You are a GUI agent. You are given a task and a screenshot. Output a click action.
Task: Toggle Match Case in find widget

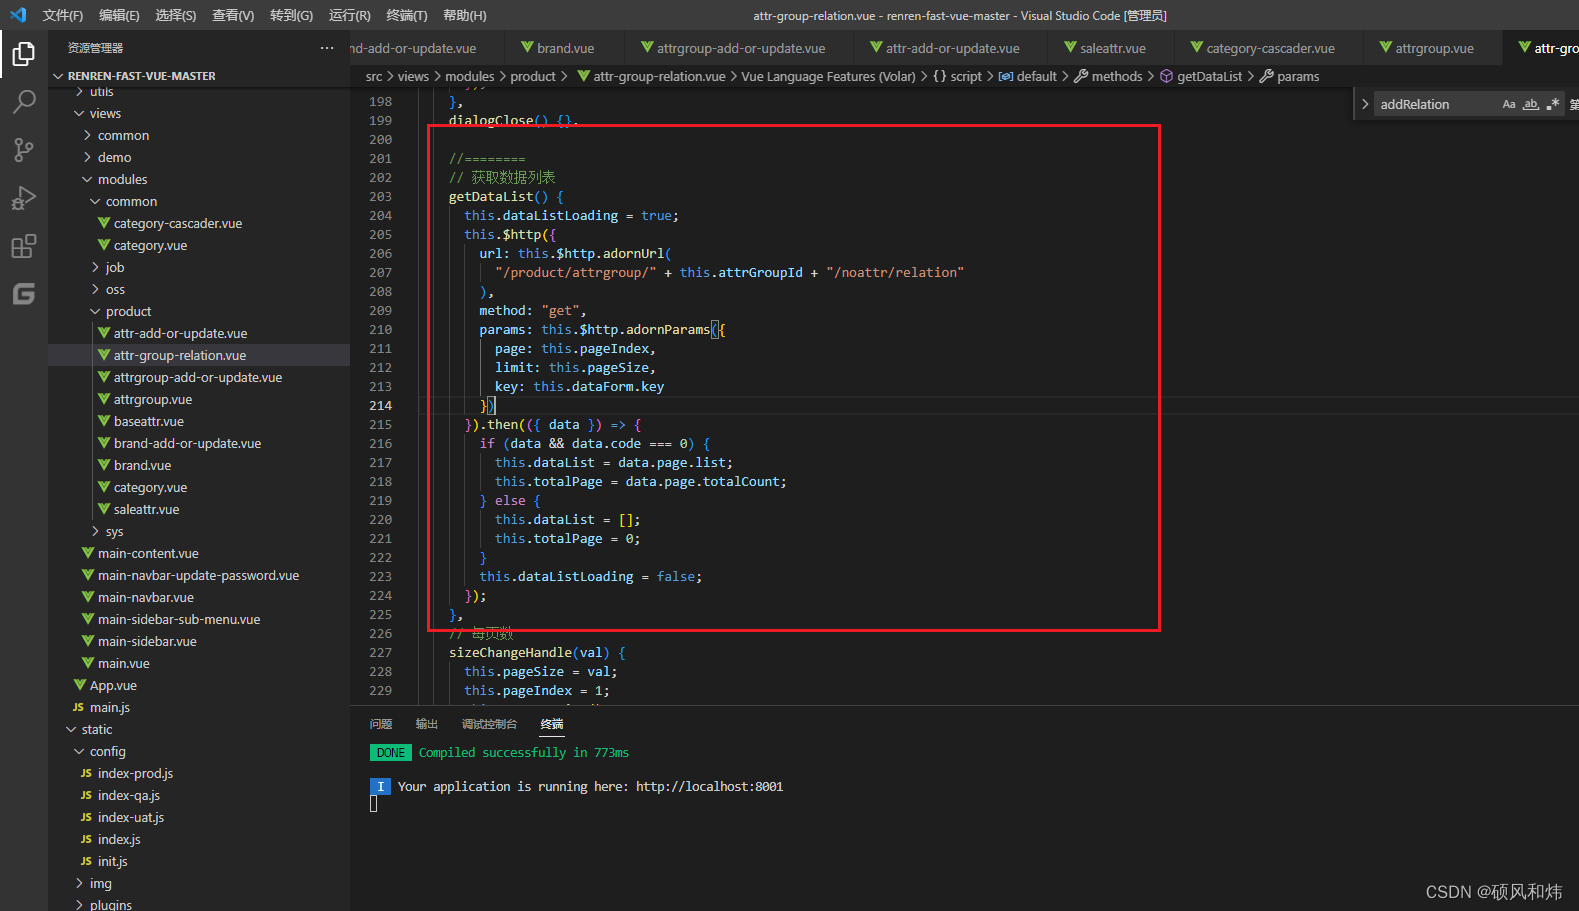click(x=1509, y=104)
